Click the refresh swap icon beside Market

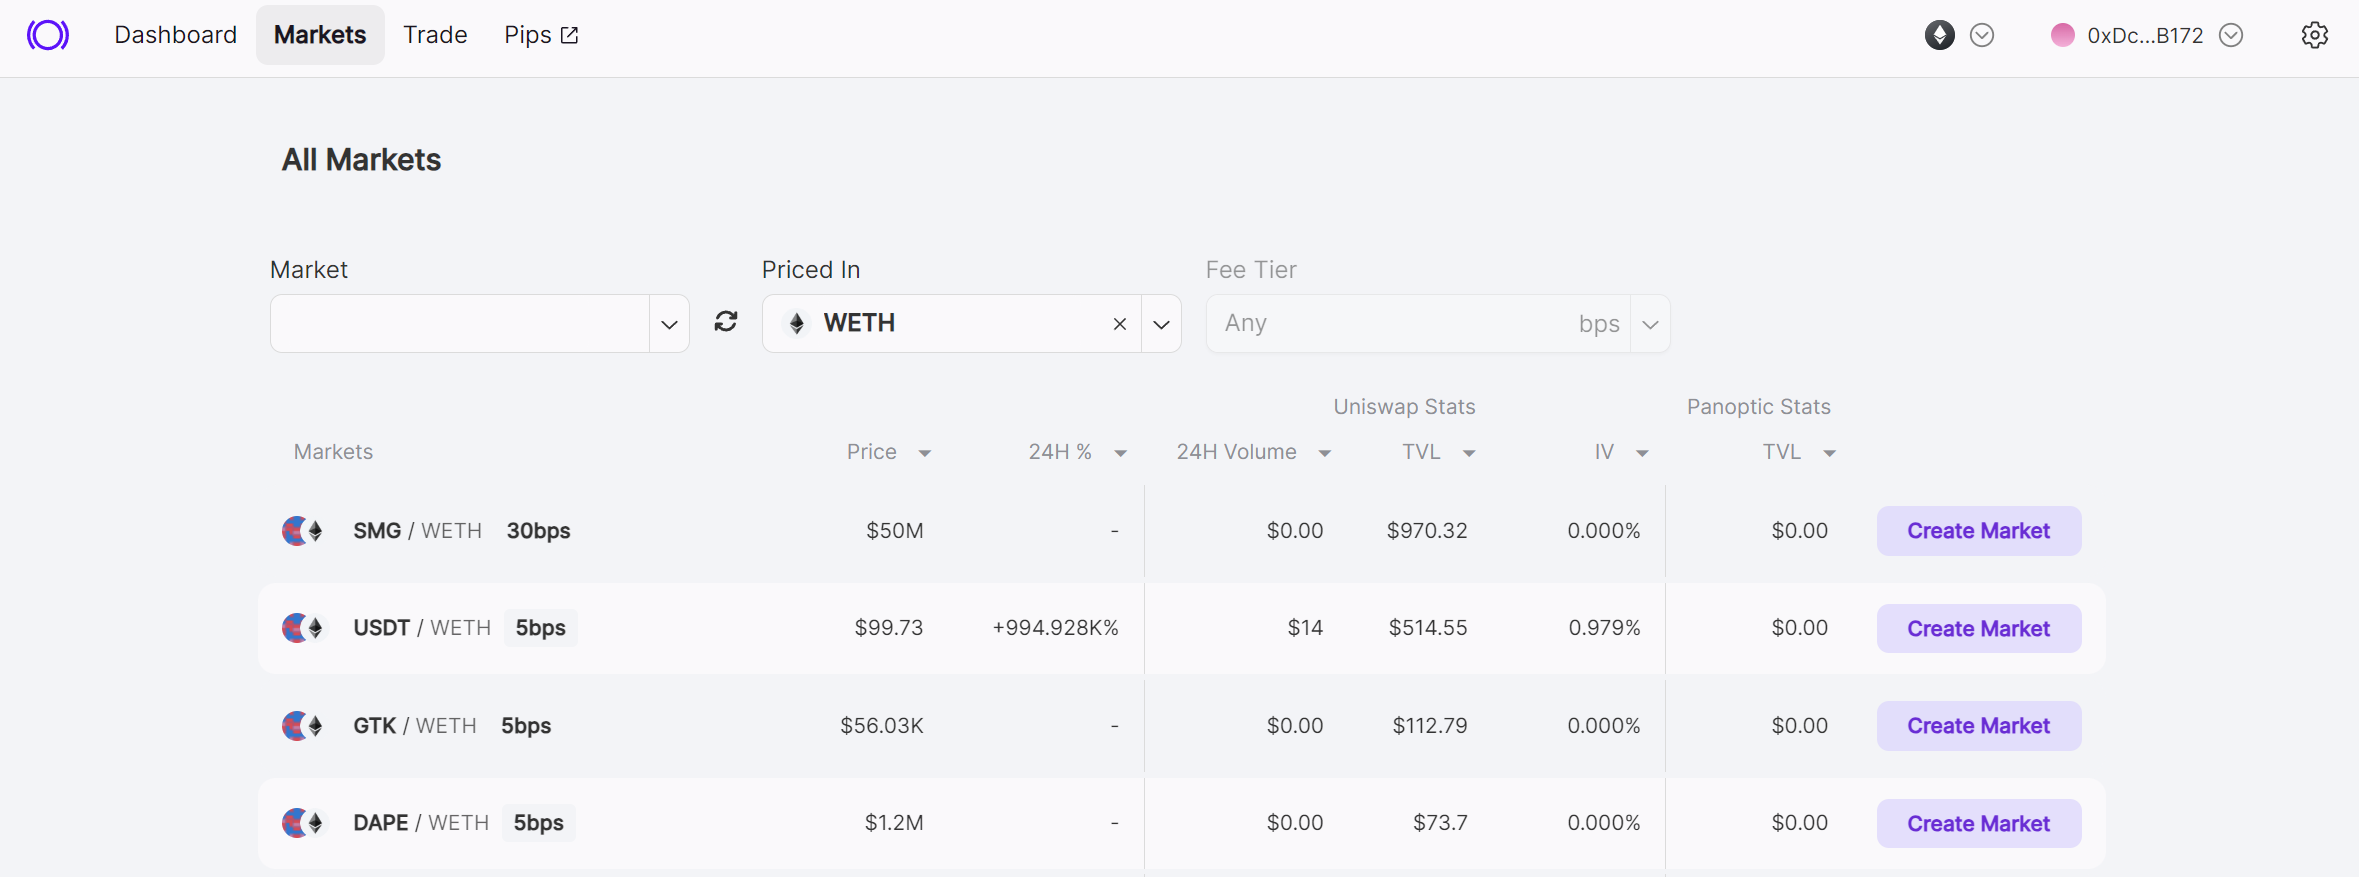tap(726, 322)
